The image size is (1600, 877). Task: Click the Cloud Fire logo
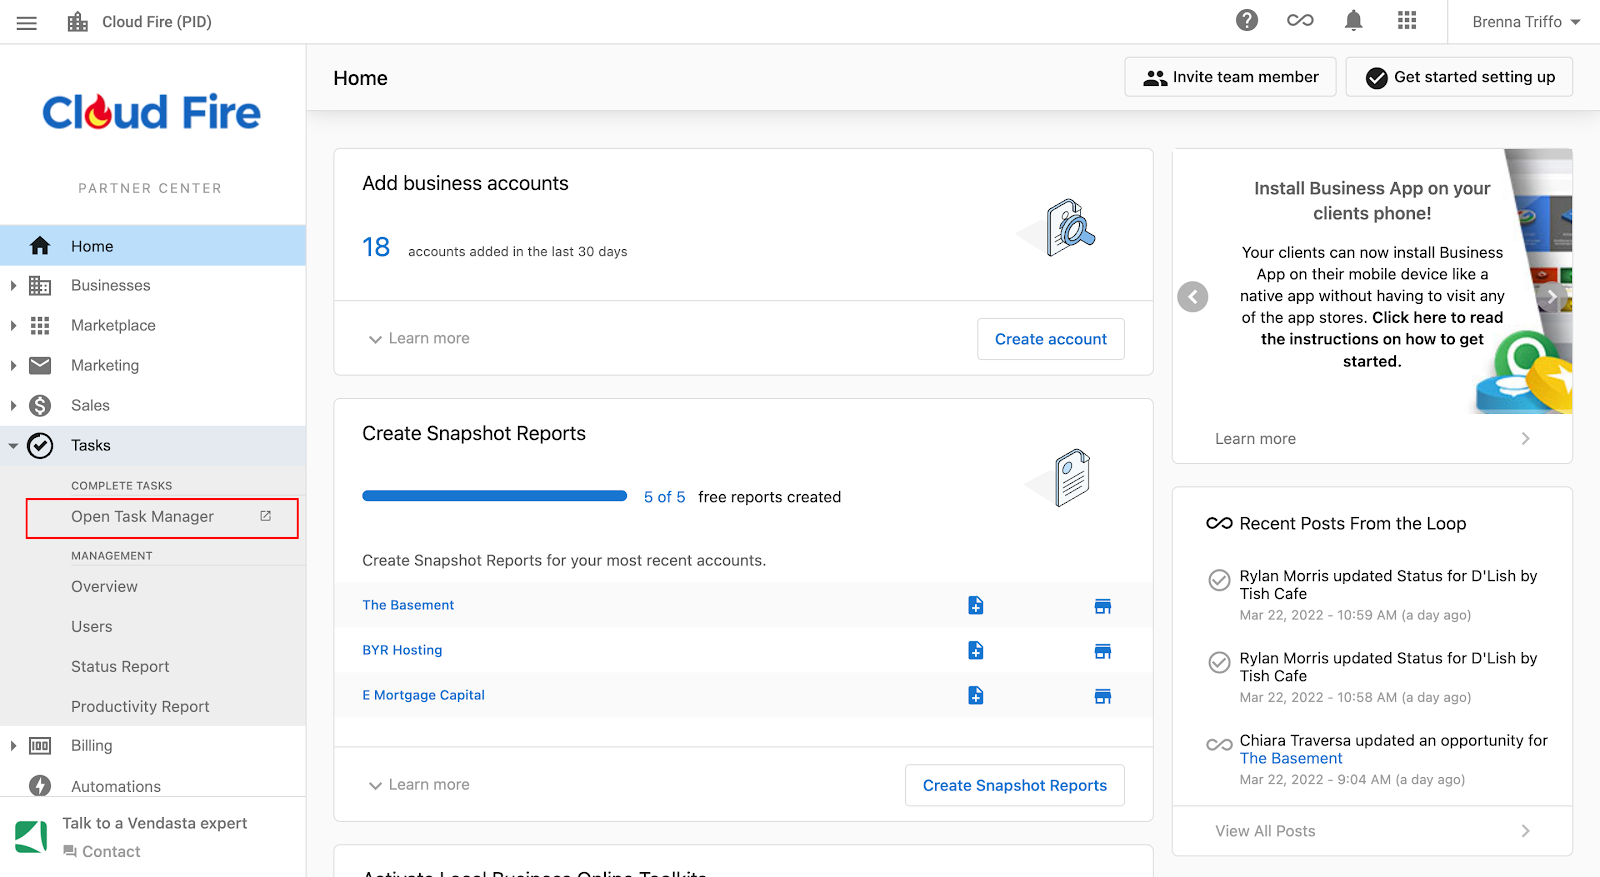[x=151, y=112]
